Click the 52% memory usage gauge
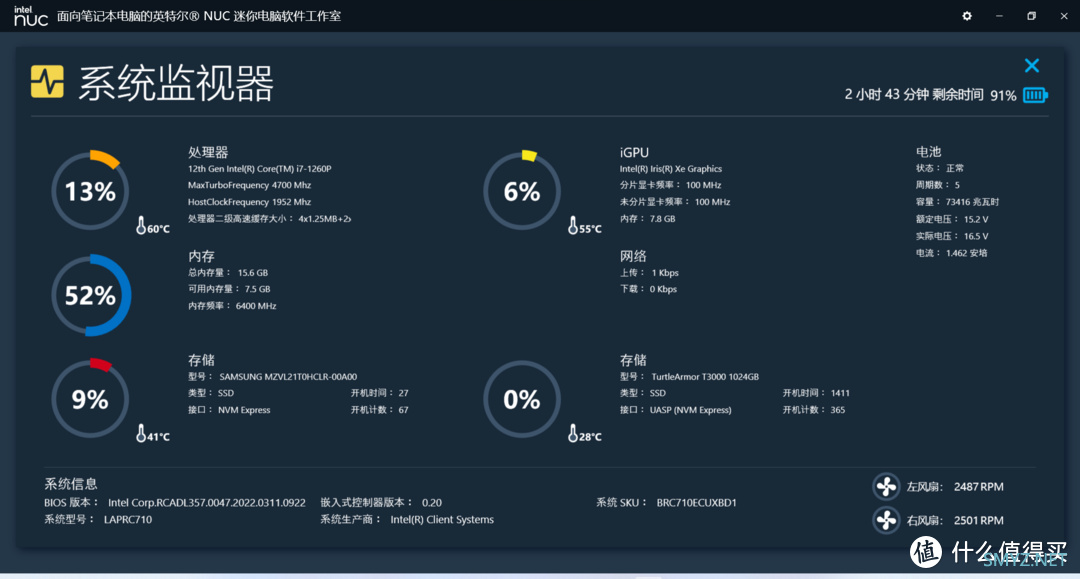The height and width of the screenshot is (579, 1080). pos(90,295)
